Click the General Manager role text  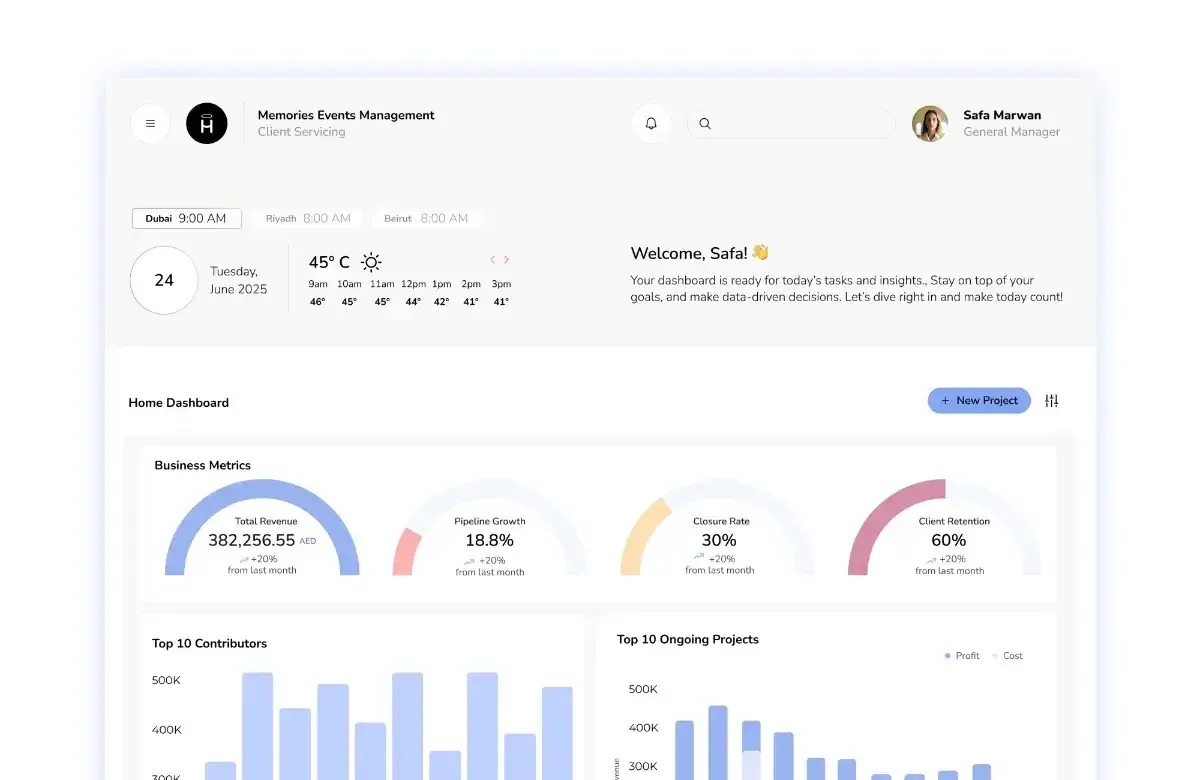pos(1011,132)
